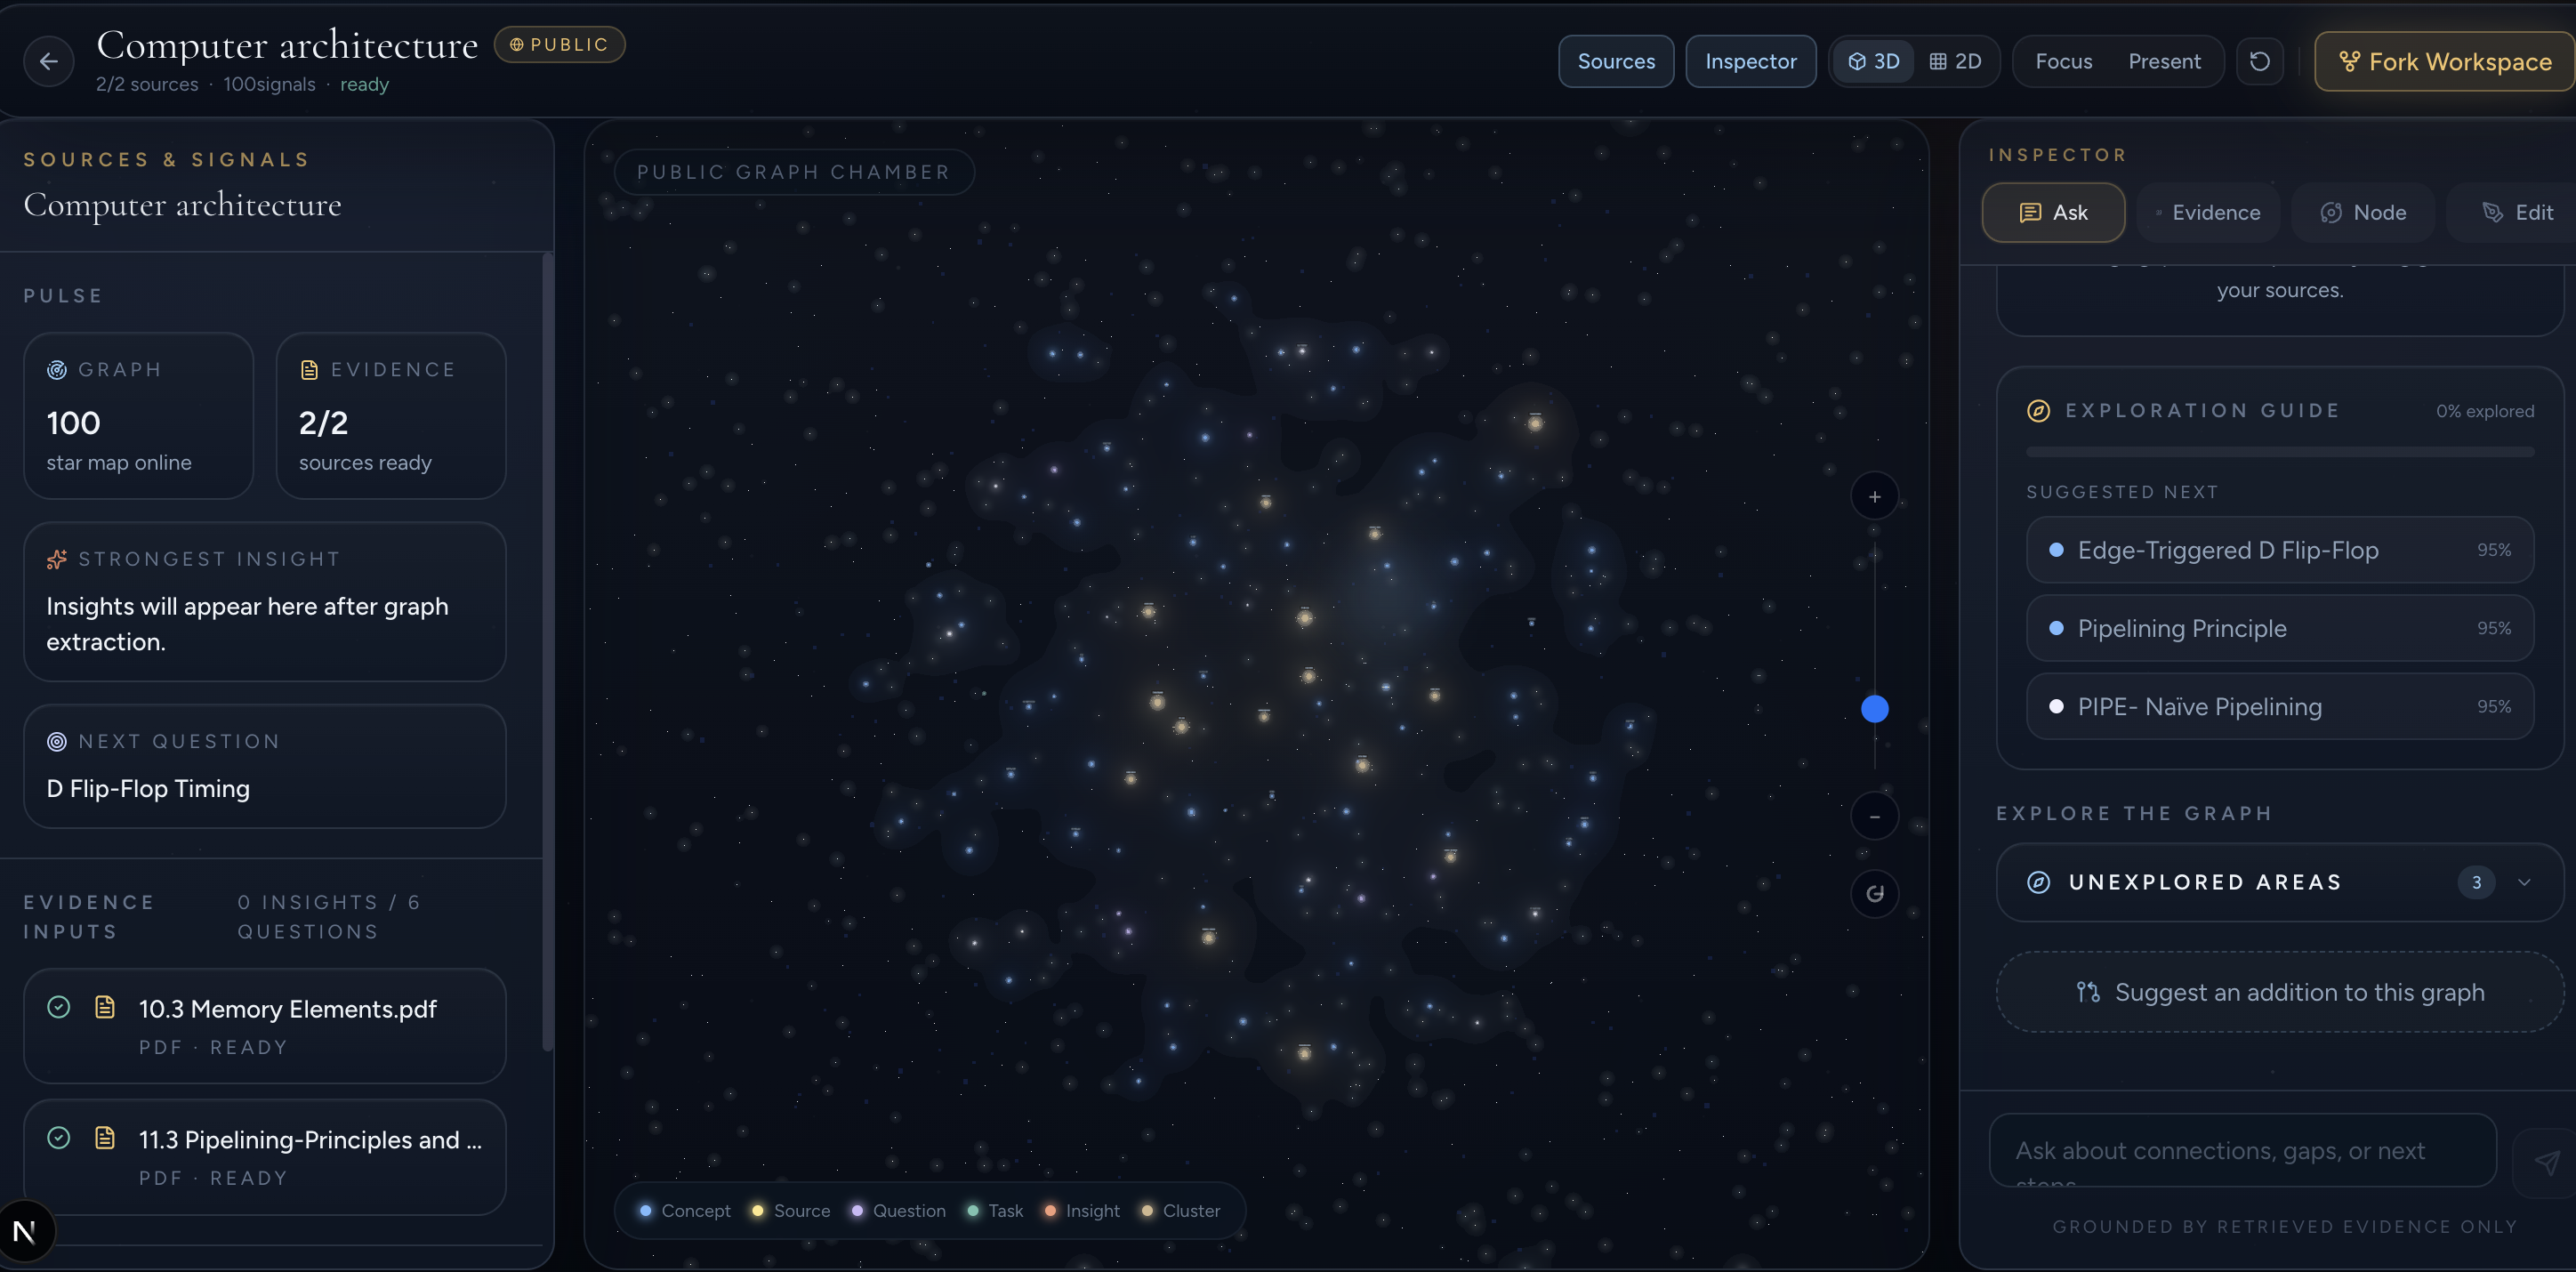Click the refresh icon in top bar

click(x=2259, y=62)
